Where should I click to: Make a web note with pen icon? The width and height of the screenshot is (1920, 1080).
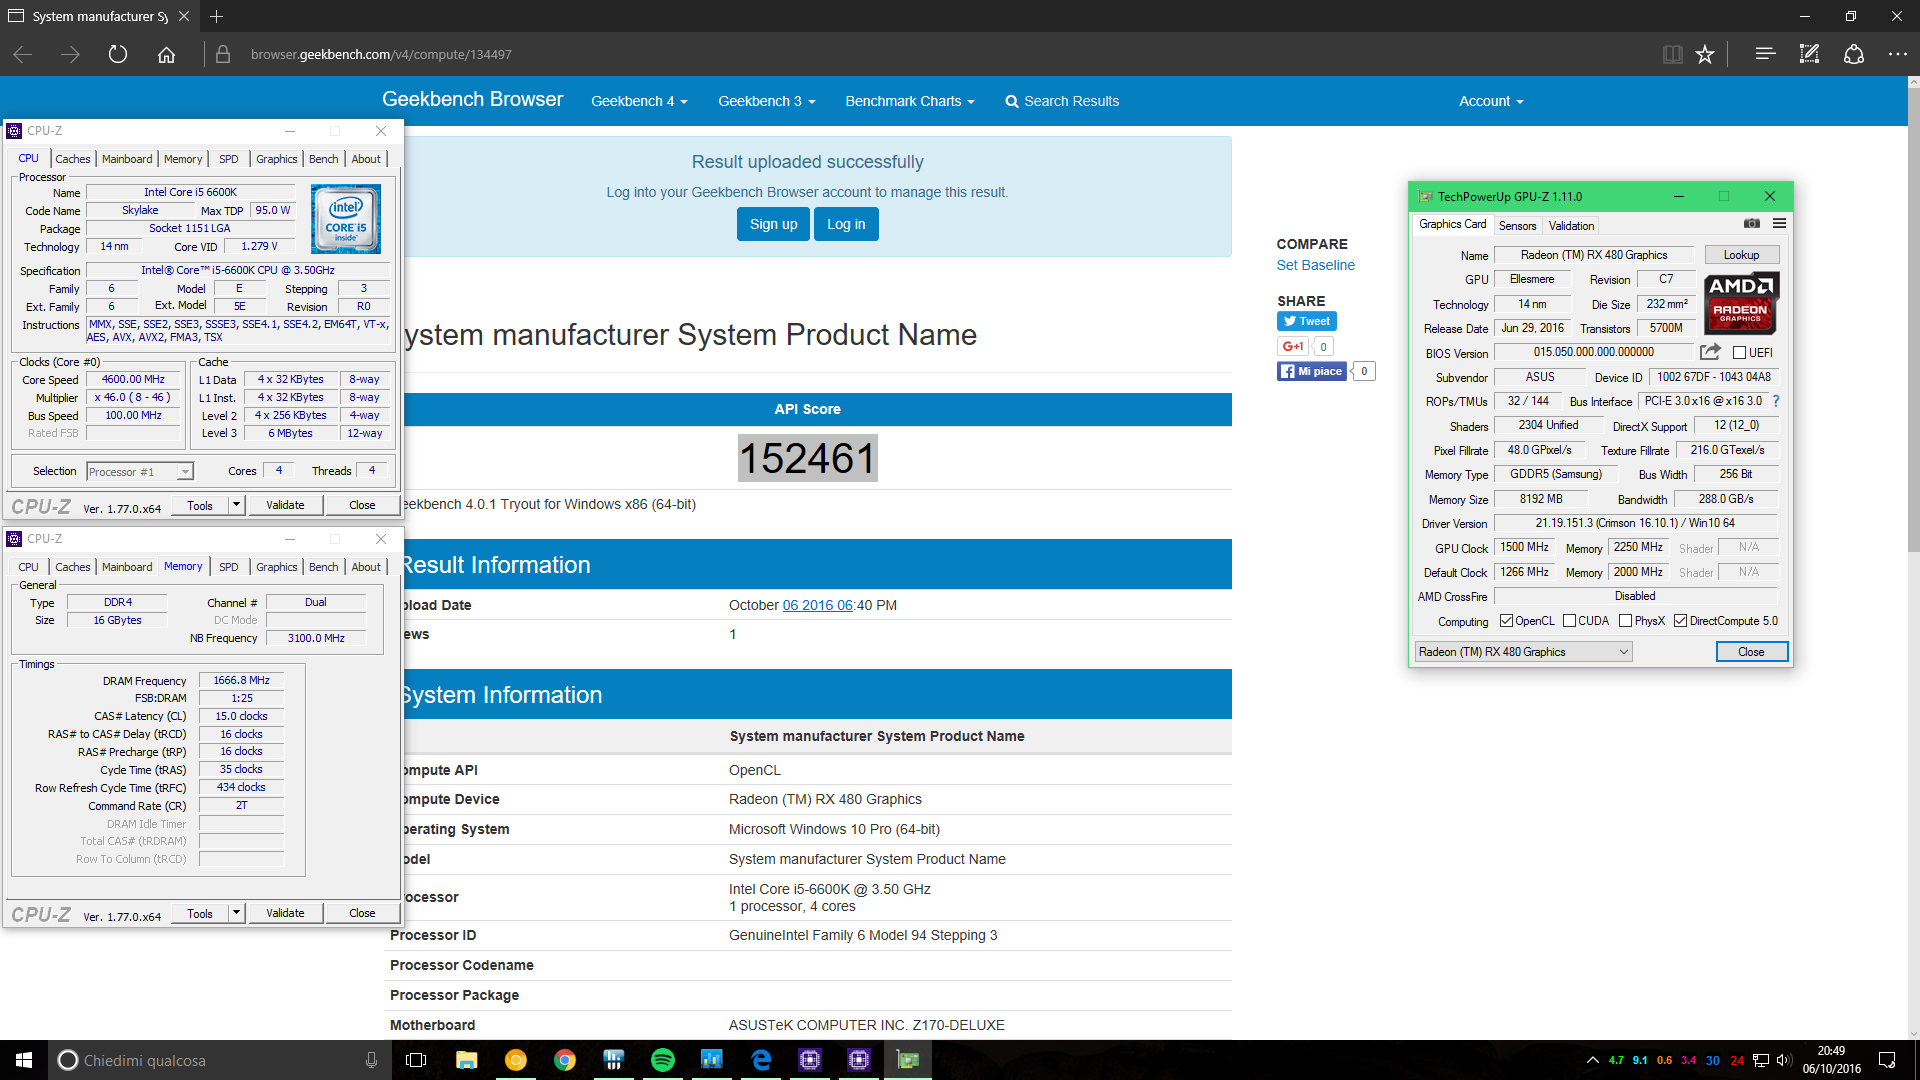(1809, 54)
